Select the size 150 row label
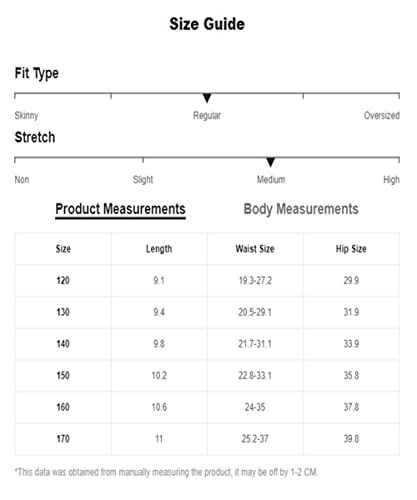 click(x=63, y=375)
